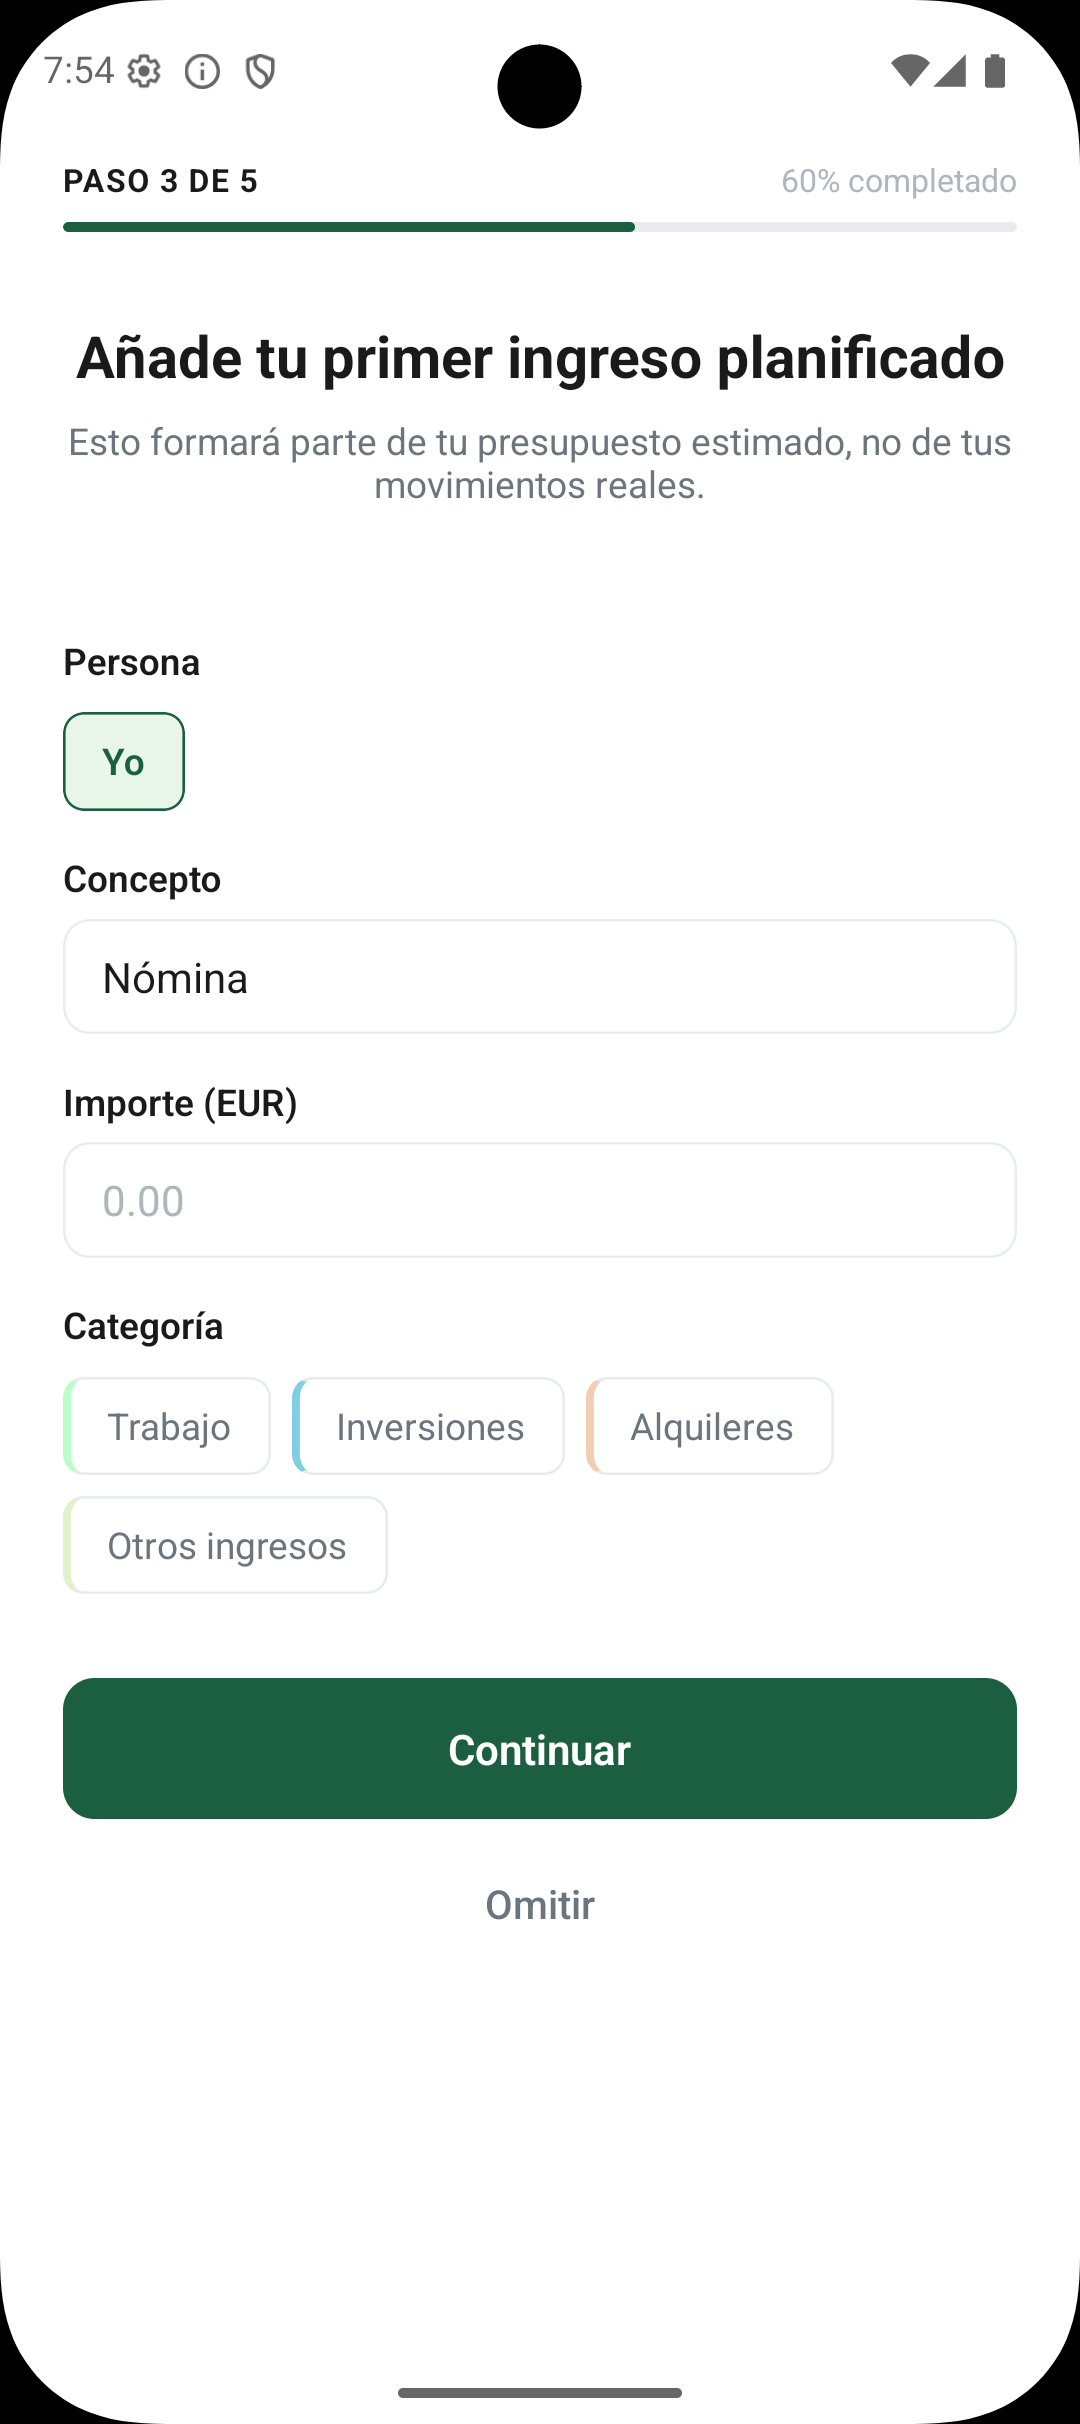This screenshot has width=1080, height=2424.
Task: Select the 'Yo' persona chip
Action: [123, 761]
